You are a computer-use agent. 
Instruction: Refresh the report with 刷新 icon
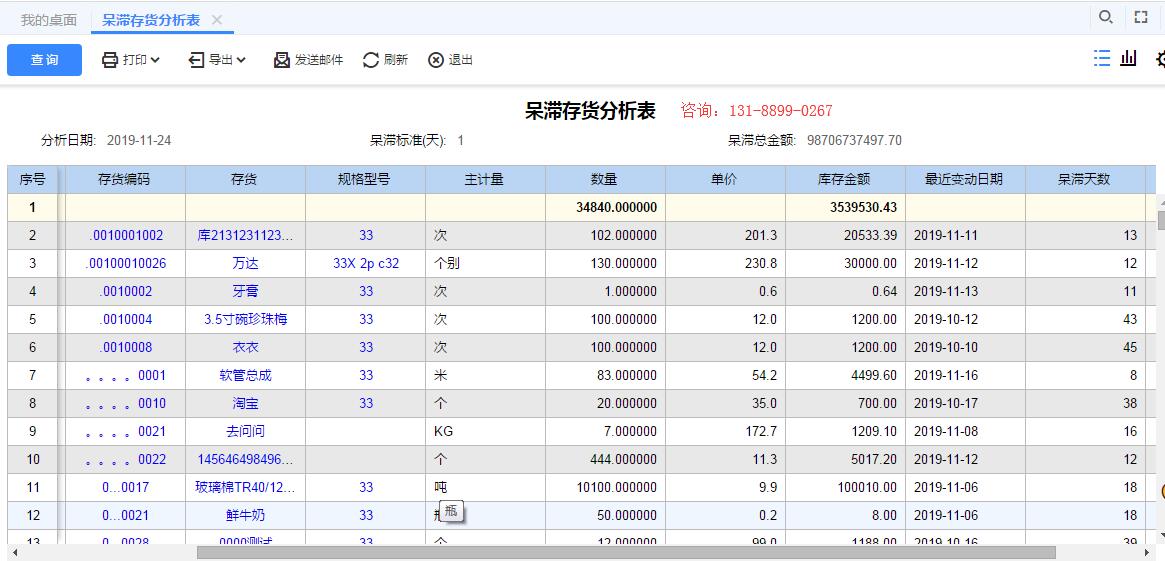pyautogui.click(x=371, y=60)
